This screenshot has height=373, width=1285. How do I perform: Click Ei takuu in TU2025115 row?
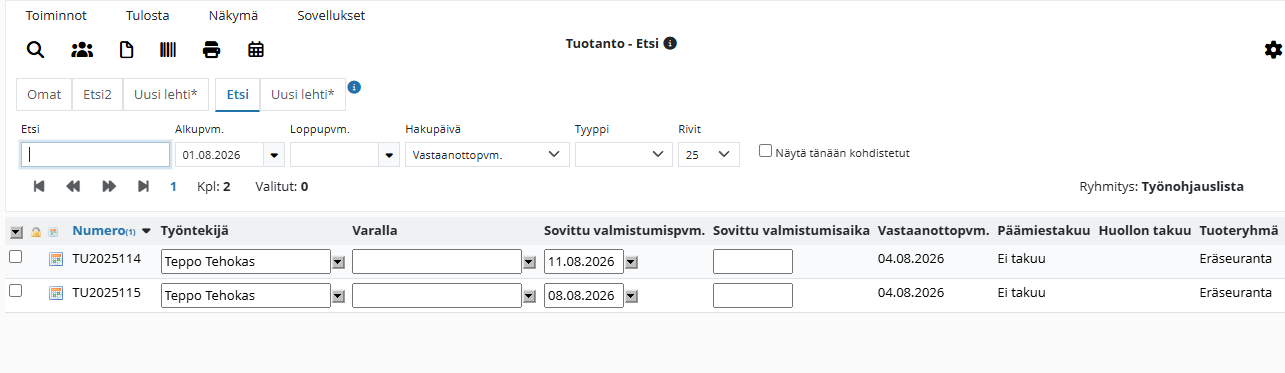tap(1022, 293)
